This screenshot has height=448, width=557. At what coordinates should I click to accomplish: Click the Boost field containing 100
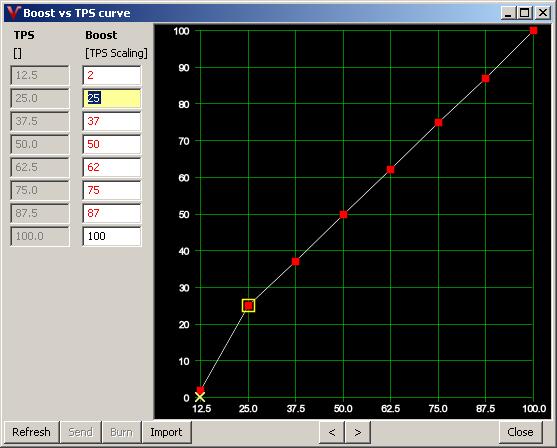(x=112, y=236)
